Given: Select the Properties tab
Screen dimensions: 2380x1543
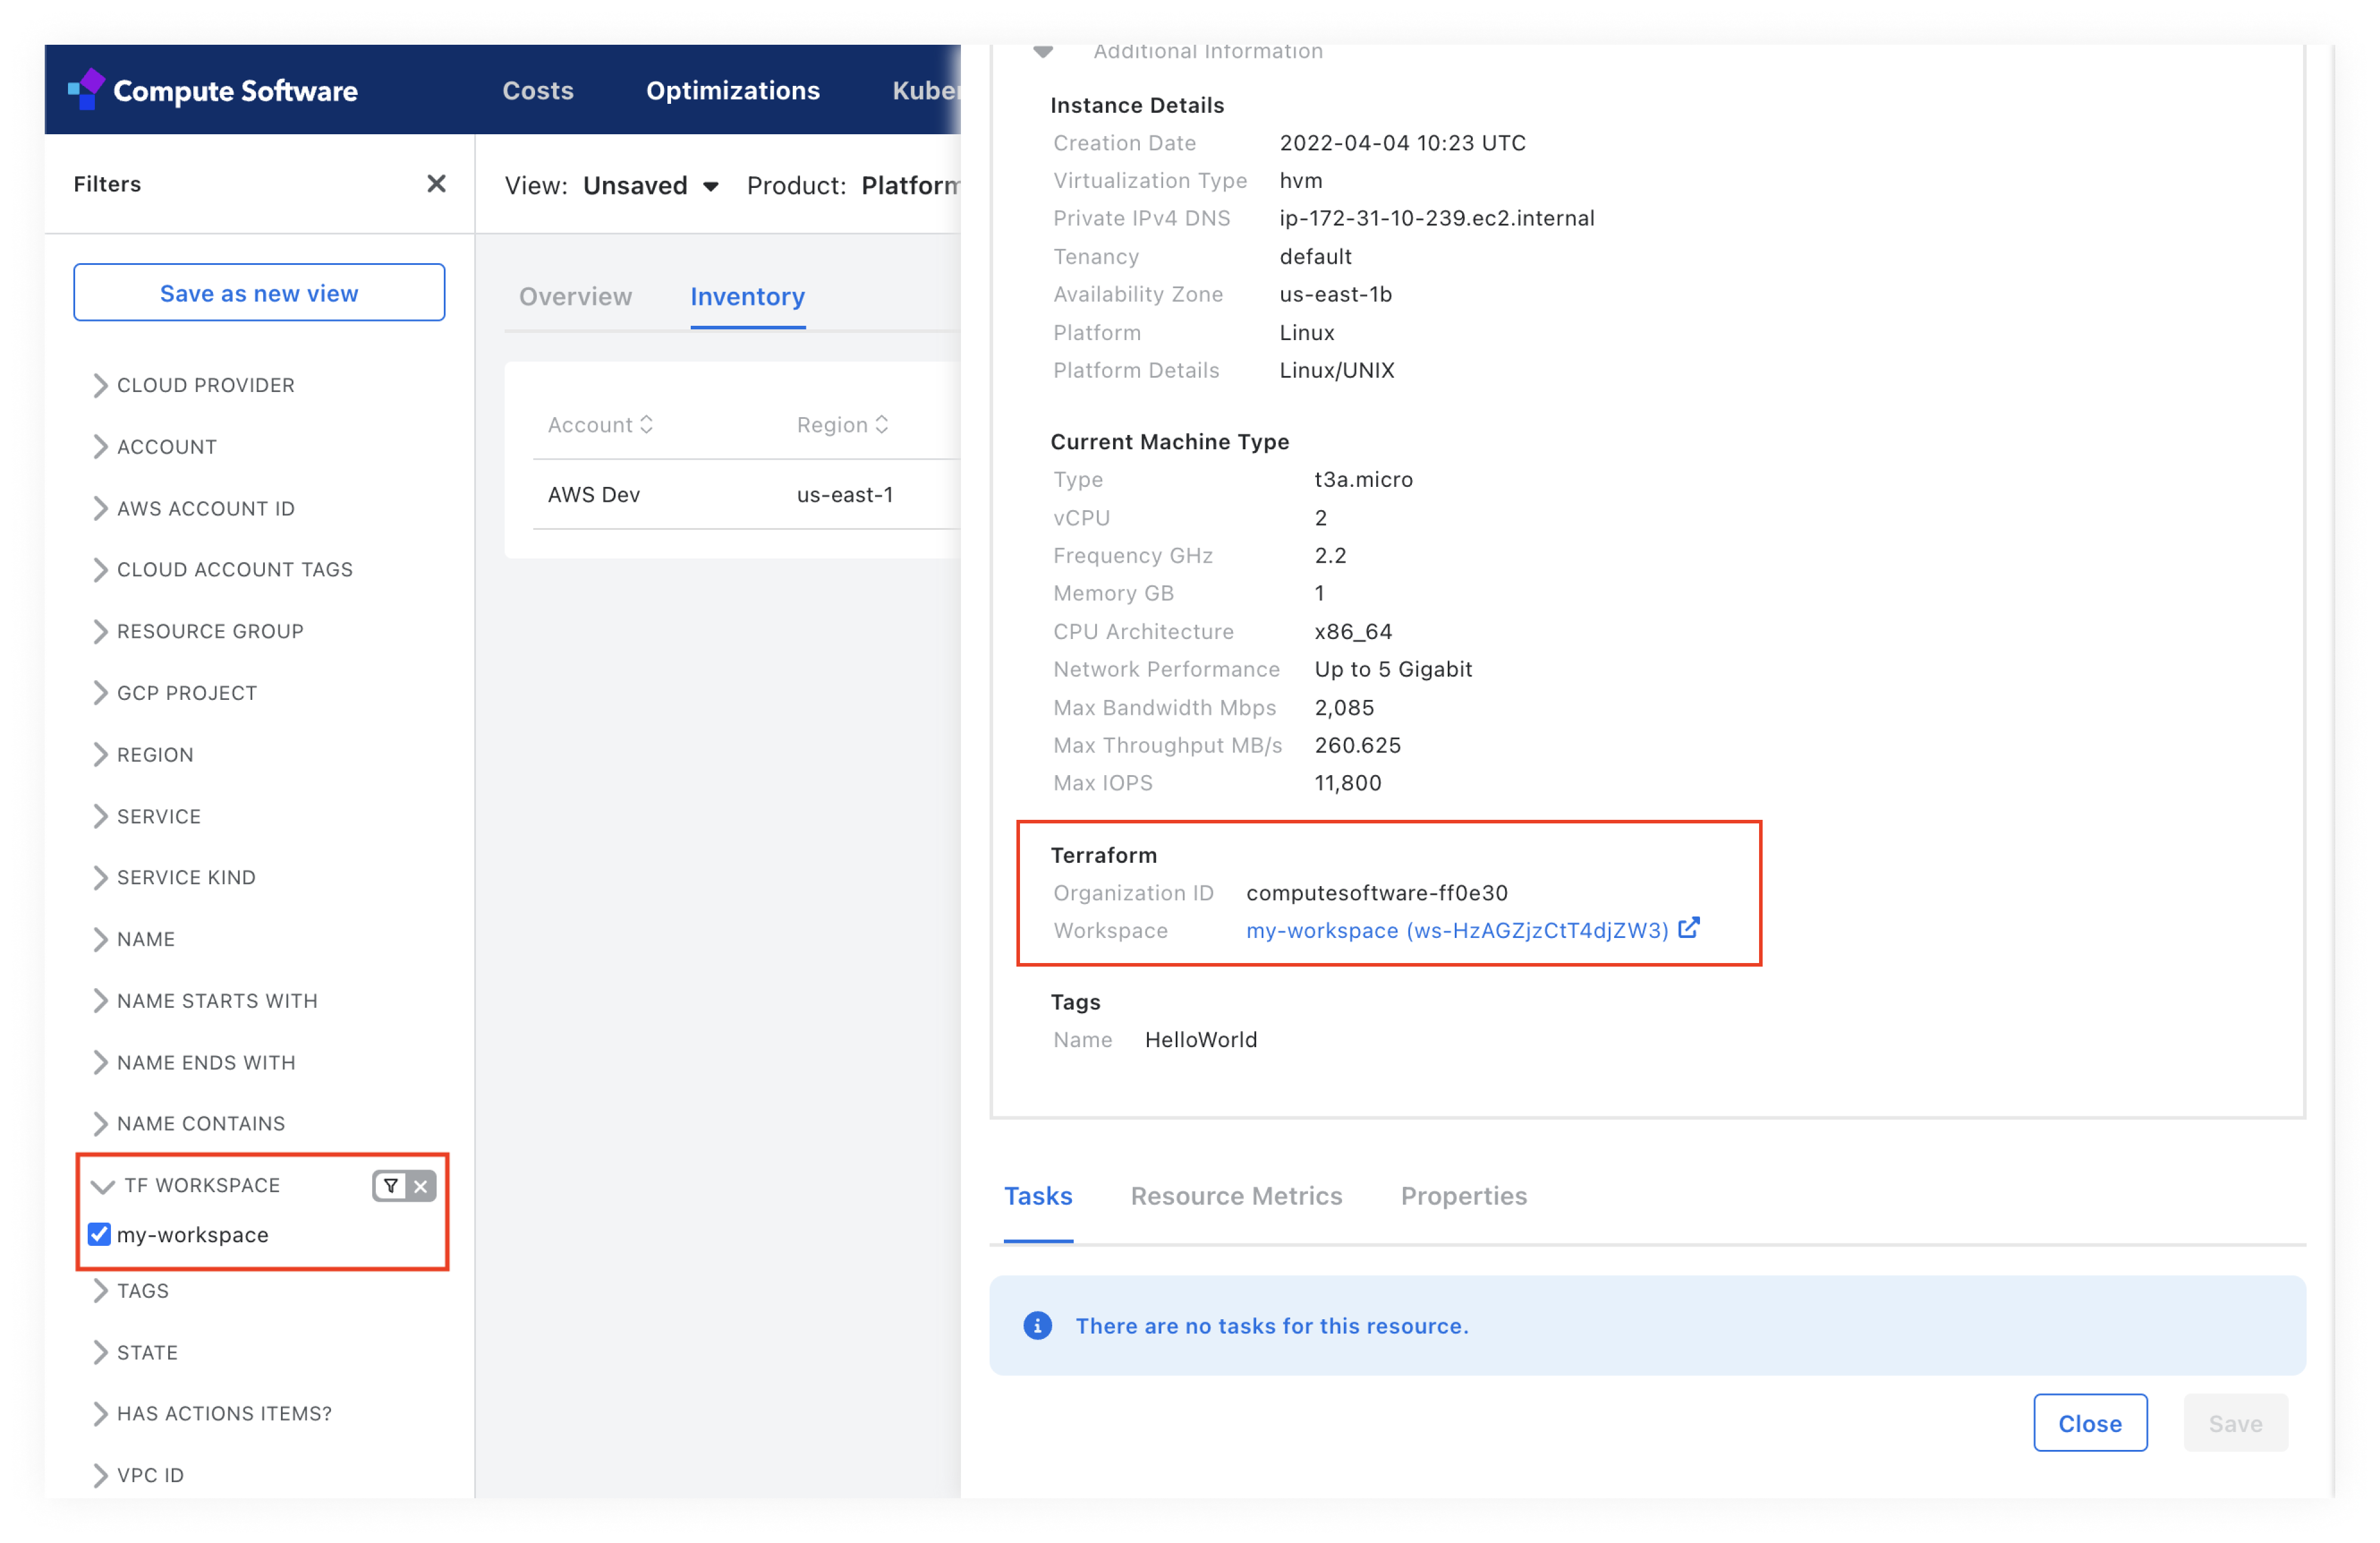Looking at the screenshot, I should click(x=1464, y=1197).
